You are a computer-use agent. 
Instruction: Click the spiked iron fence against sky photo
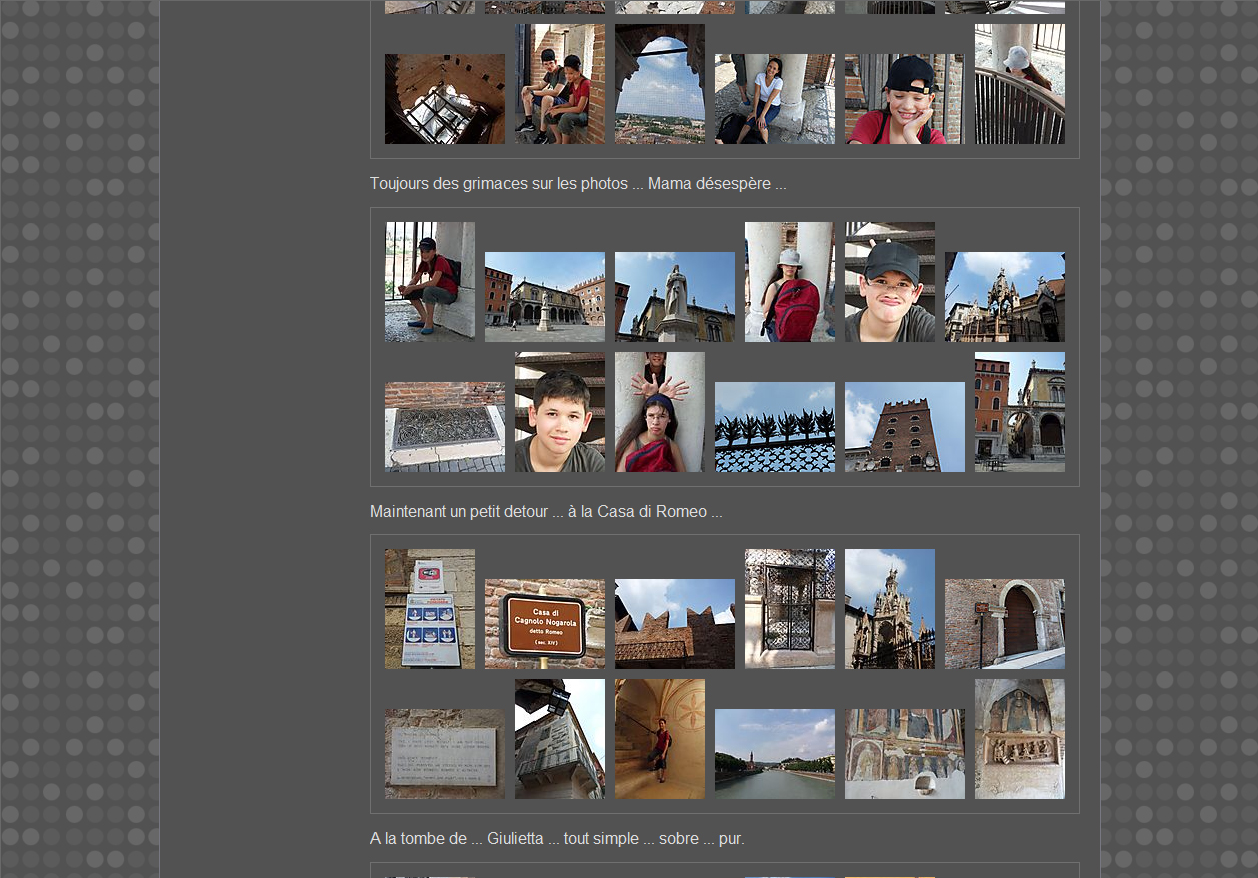point(774,427)
